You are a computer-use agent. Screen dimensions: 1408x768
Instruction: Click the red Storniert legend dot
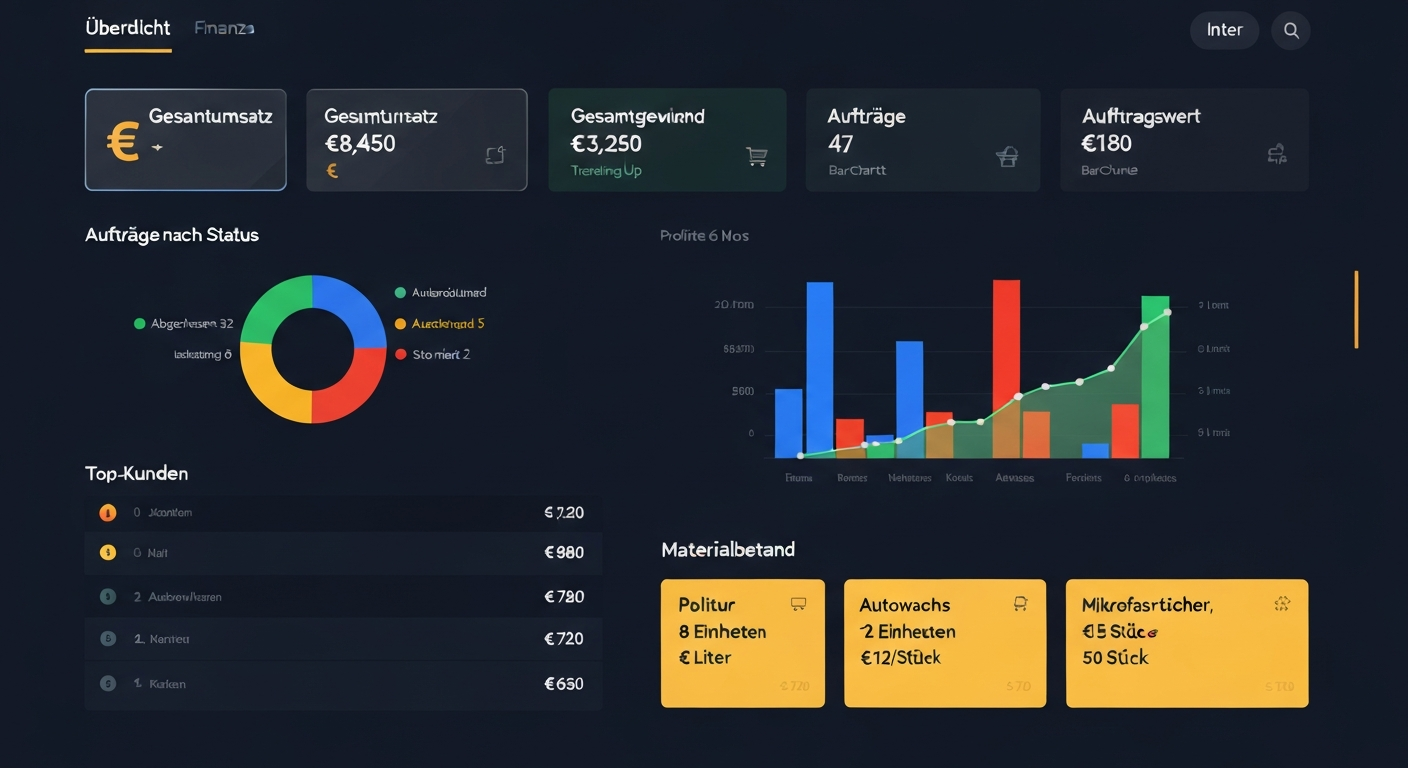tap(401, 354)
